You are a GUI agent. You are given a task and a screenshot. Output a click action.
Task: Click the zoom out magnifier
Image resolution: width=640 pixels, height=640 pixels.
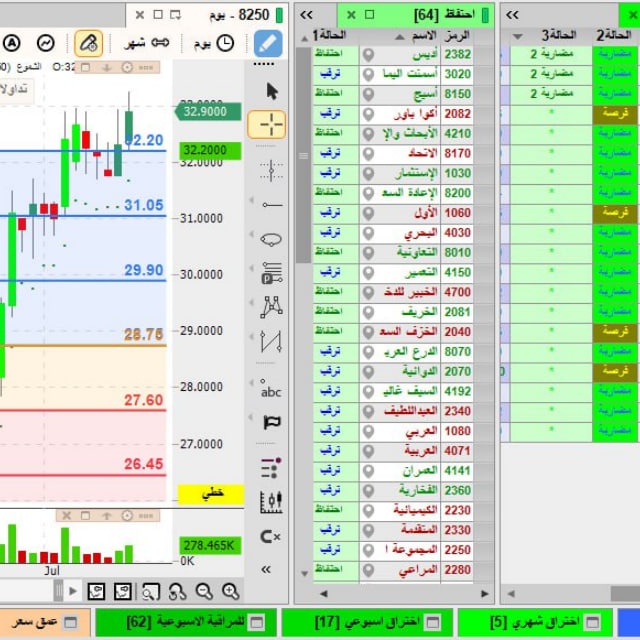pyautogui.click(x=204, y=591)
